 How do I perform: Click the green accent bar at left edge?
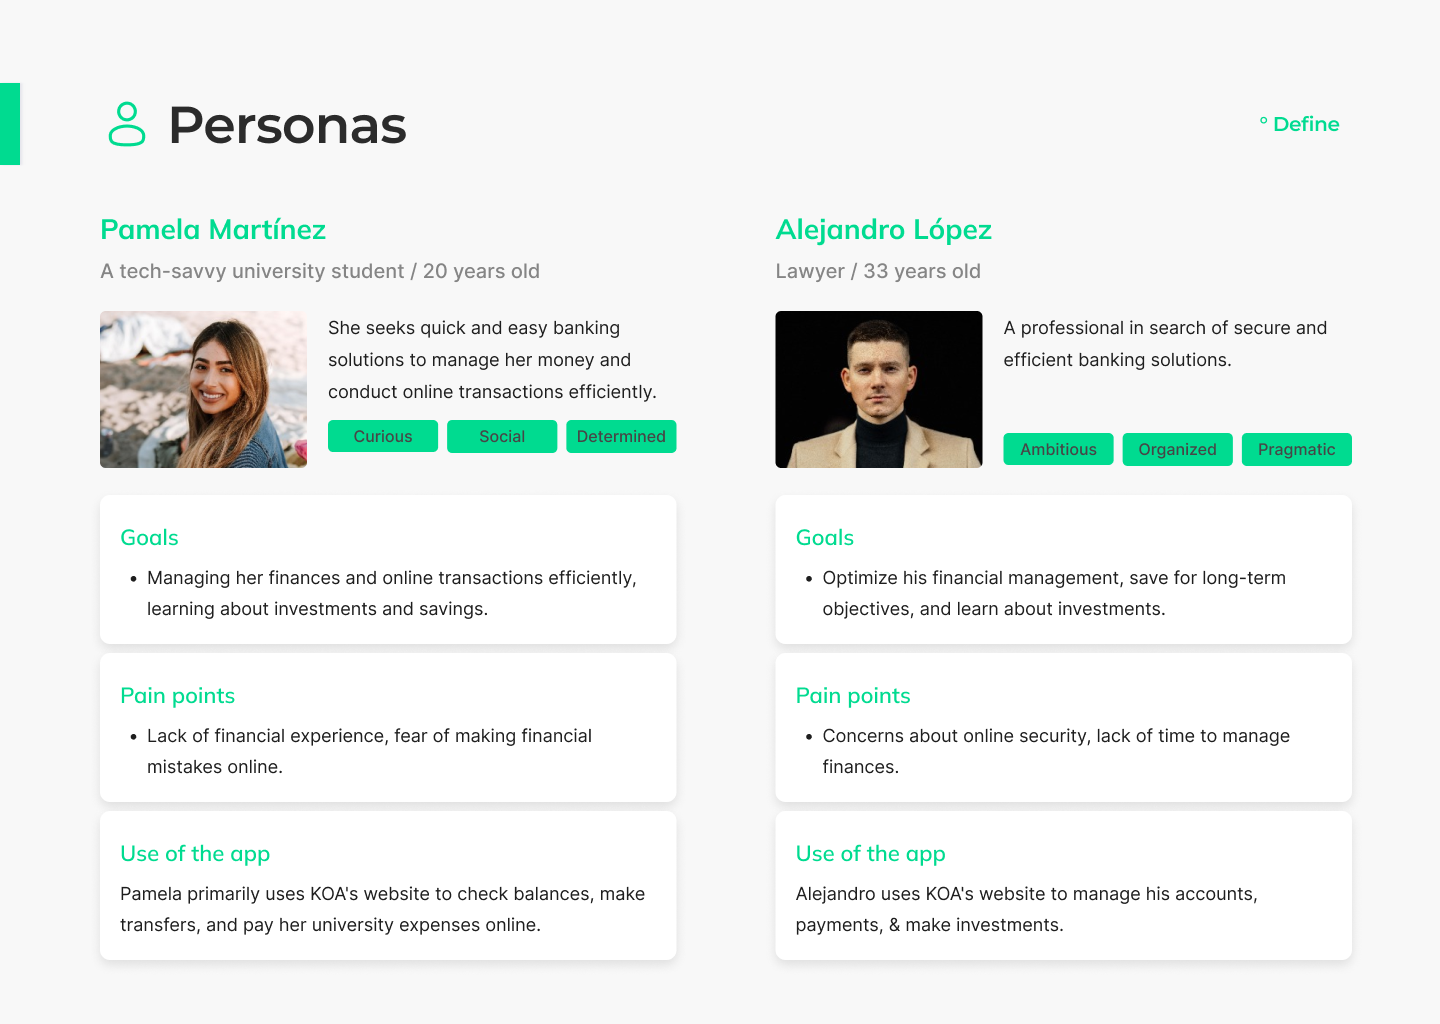[10, 124]
